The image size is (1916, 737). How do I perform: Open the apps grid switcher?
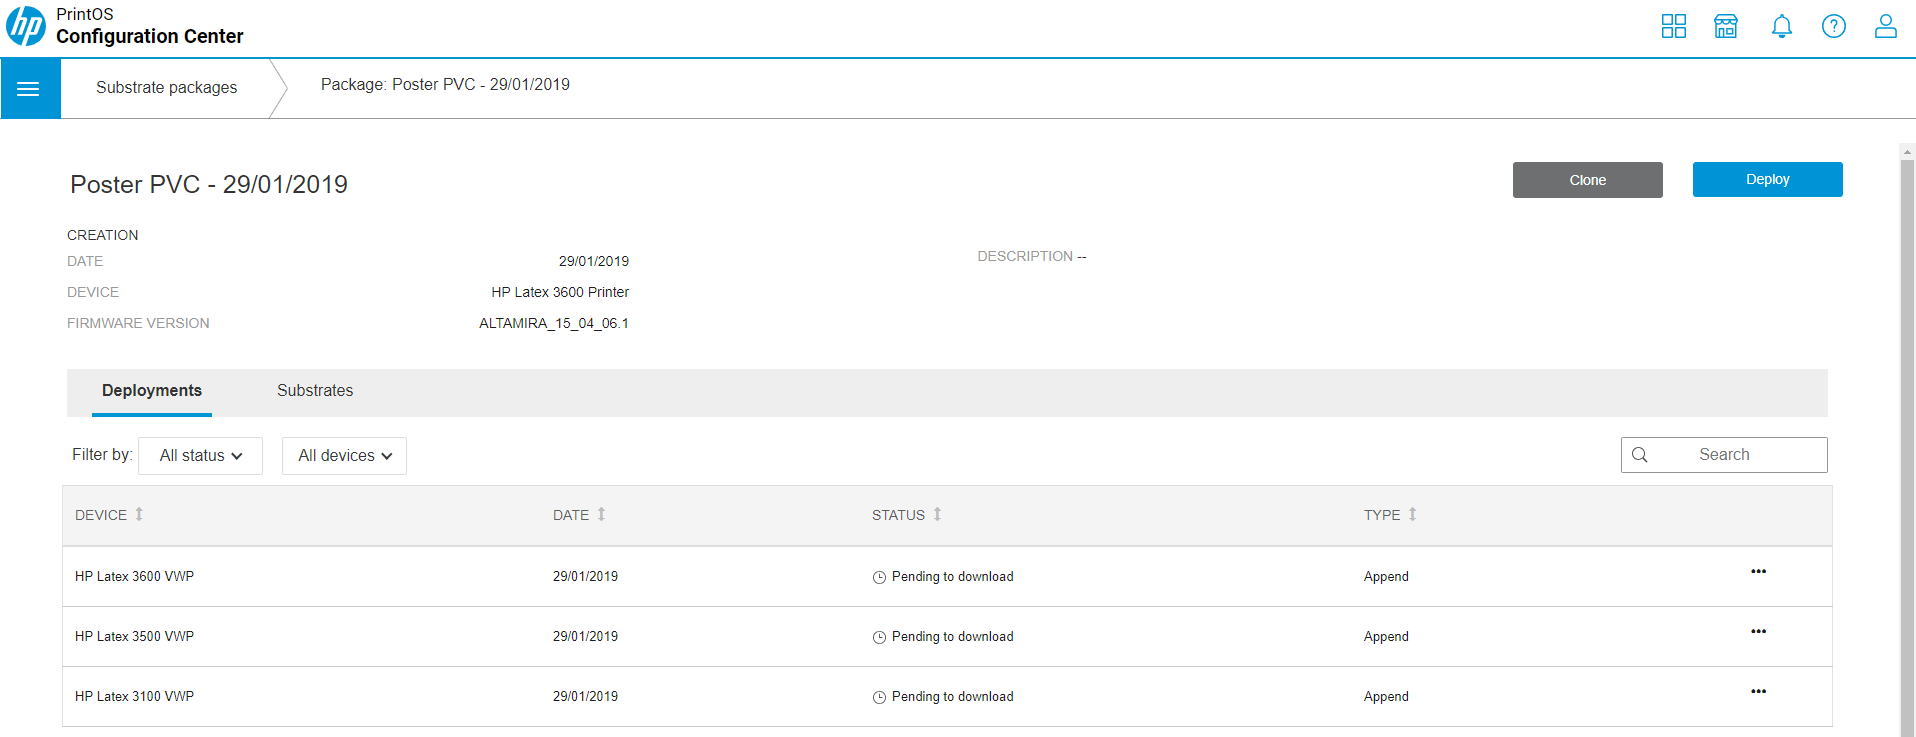pyautogui.click(x=1674, y=26)
